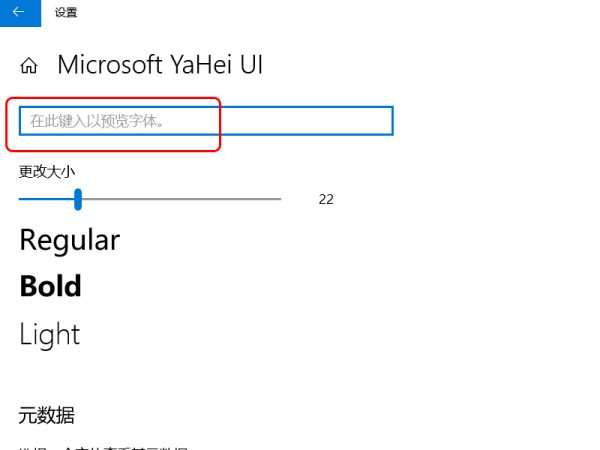600x450 pixels.
Task: Click the blue filled slider track
Action: 45,199
